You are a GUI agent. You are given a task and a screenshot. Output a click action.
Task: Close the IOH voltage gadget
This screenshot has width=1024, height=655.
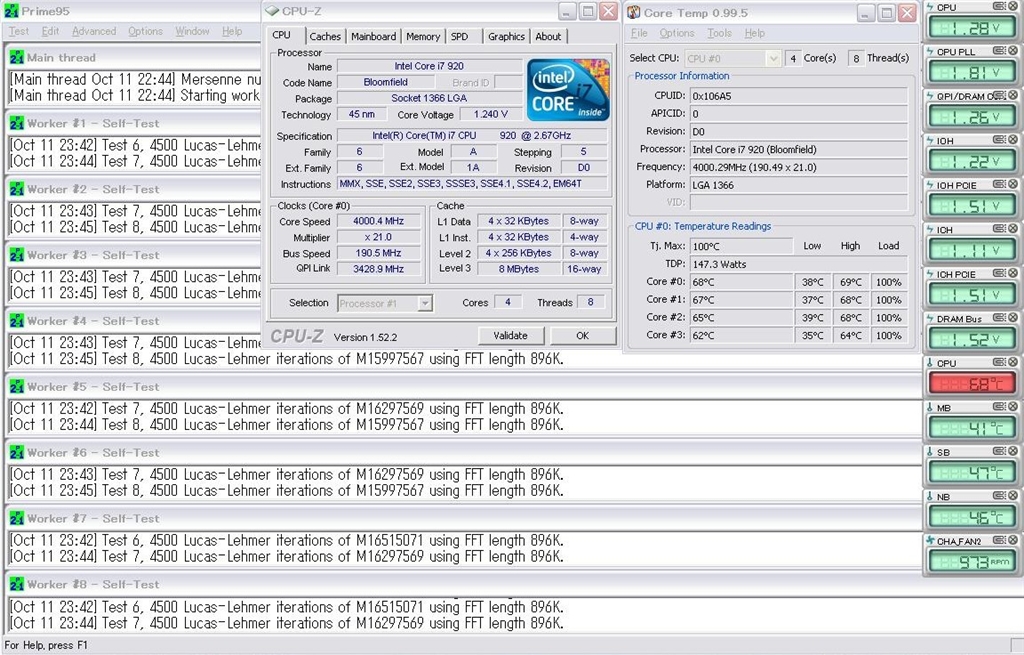[1013, 139]
